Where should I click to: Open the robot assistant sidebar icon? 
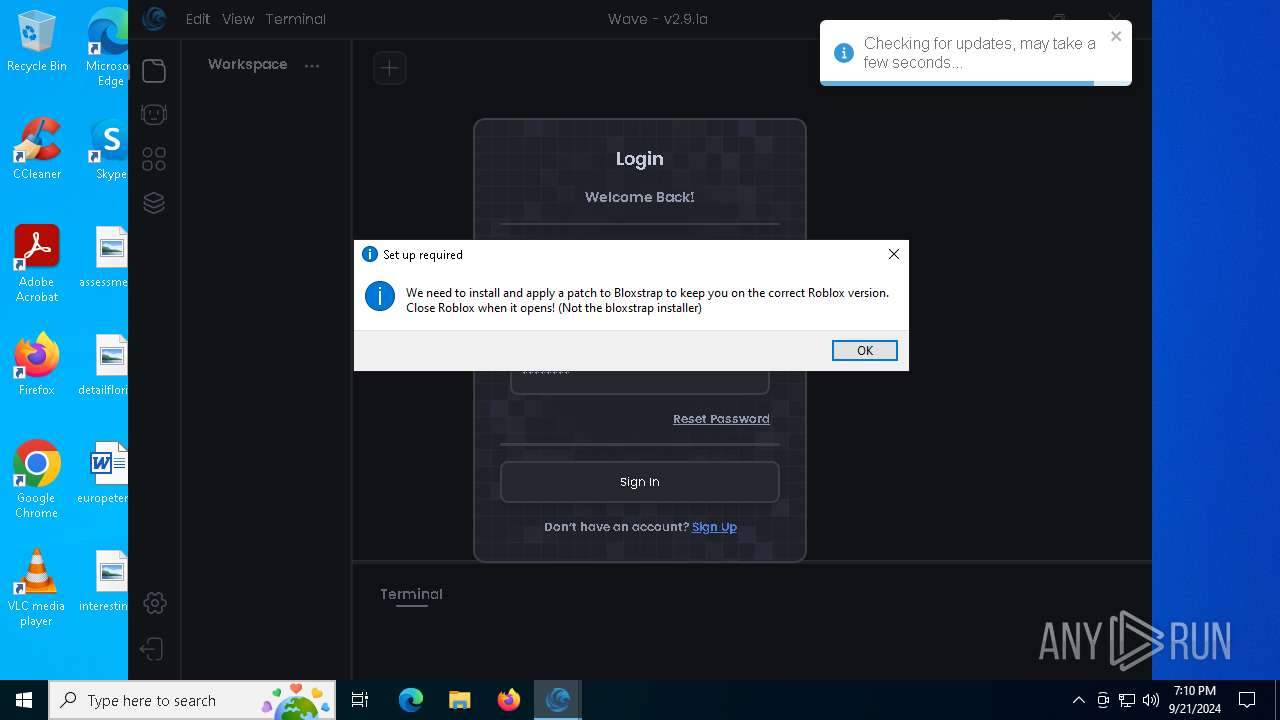pyautogui.click(x=154, y=115)
